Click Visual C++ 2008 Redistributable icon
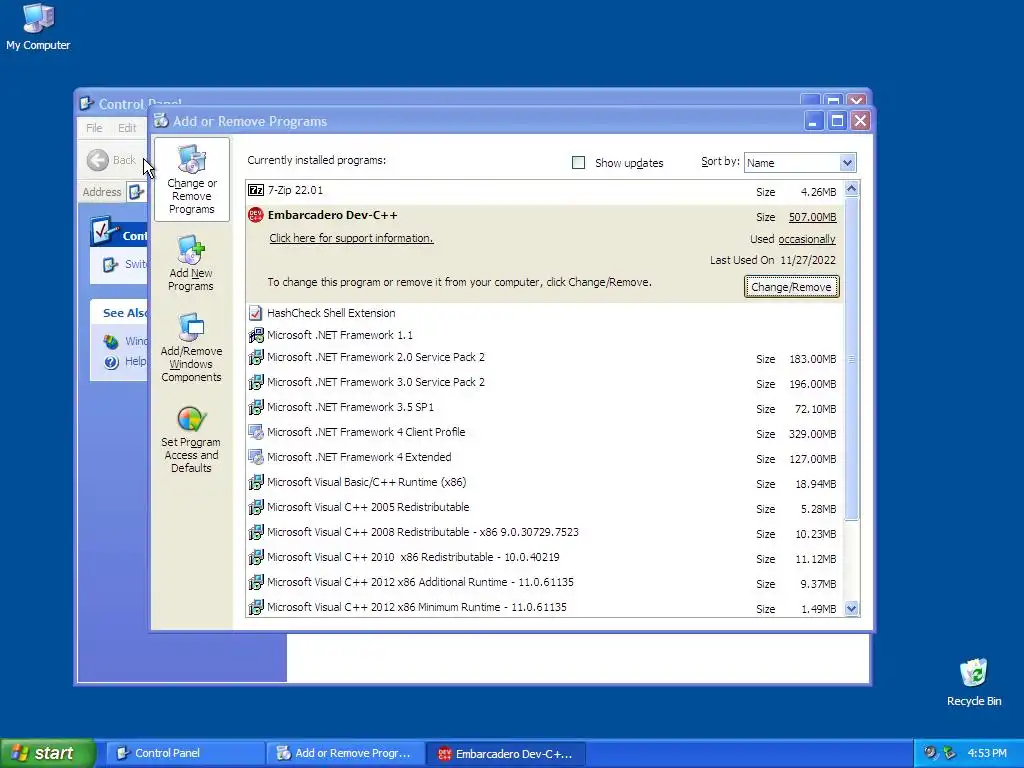The image size is (1024, 768). (x=256, y=532)
